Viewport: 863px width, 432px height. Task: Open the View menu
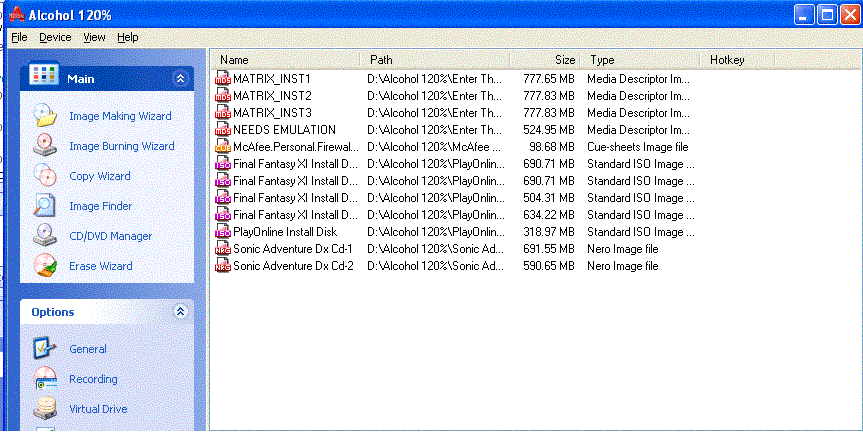[x=94, y=37]
